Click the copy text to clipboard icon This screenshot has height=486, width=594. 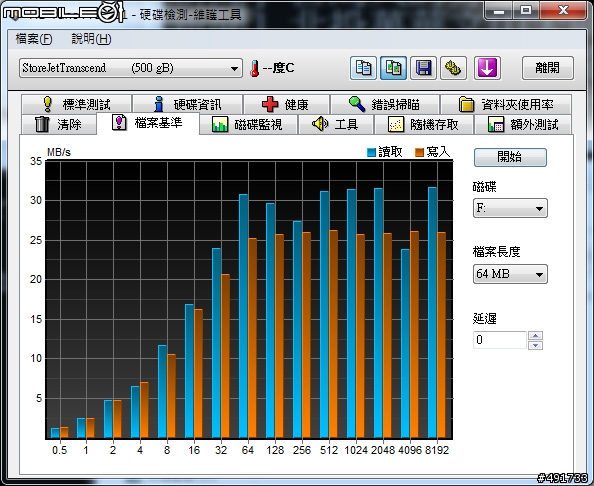coord(363,68)
